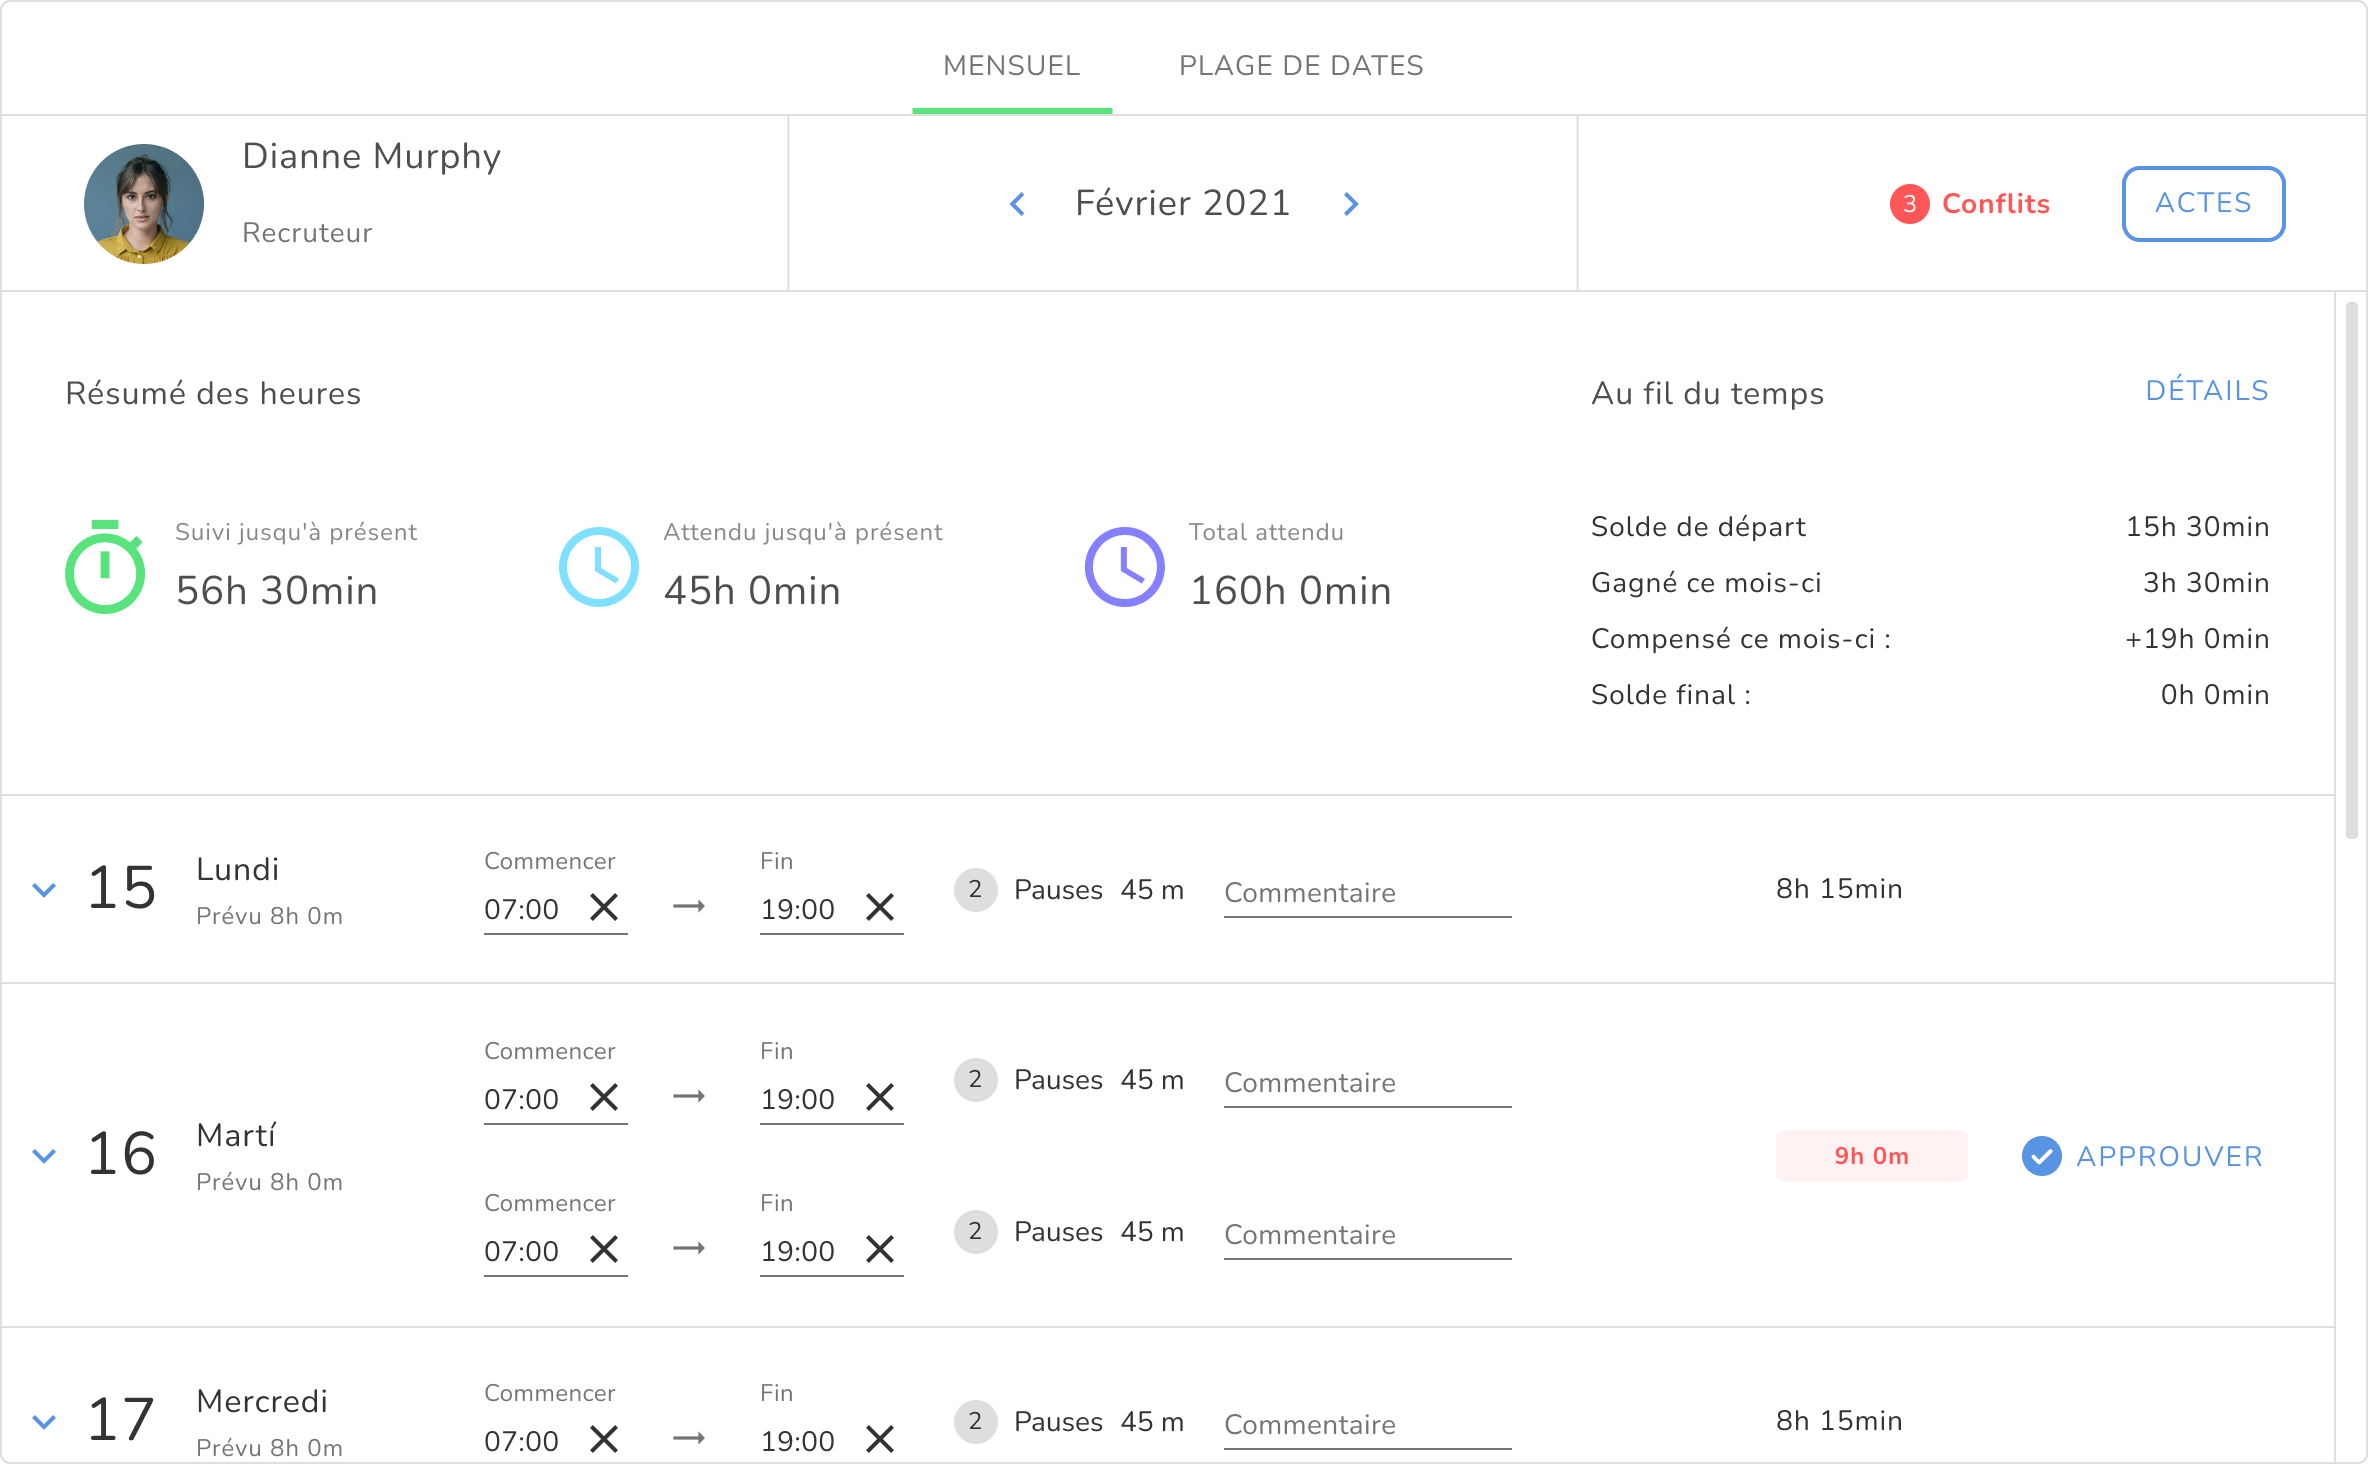This screenshot has width=2368, height=1464.
Task: Expand Wednesday 17 row chevron
Action: coord(44,1421)
